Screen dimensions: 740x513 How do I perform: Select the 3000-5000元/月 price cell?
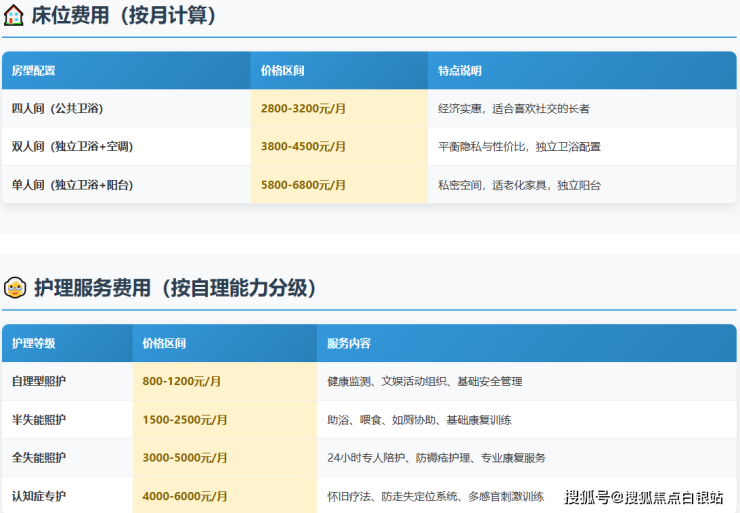(x=185, y=457)
